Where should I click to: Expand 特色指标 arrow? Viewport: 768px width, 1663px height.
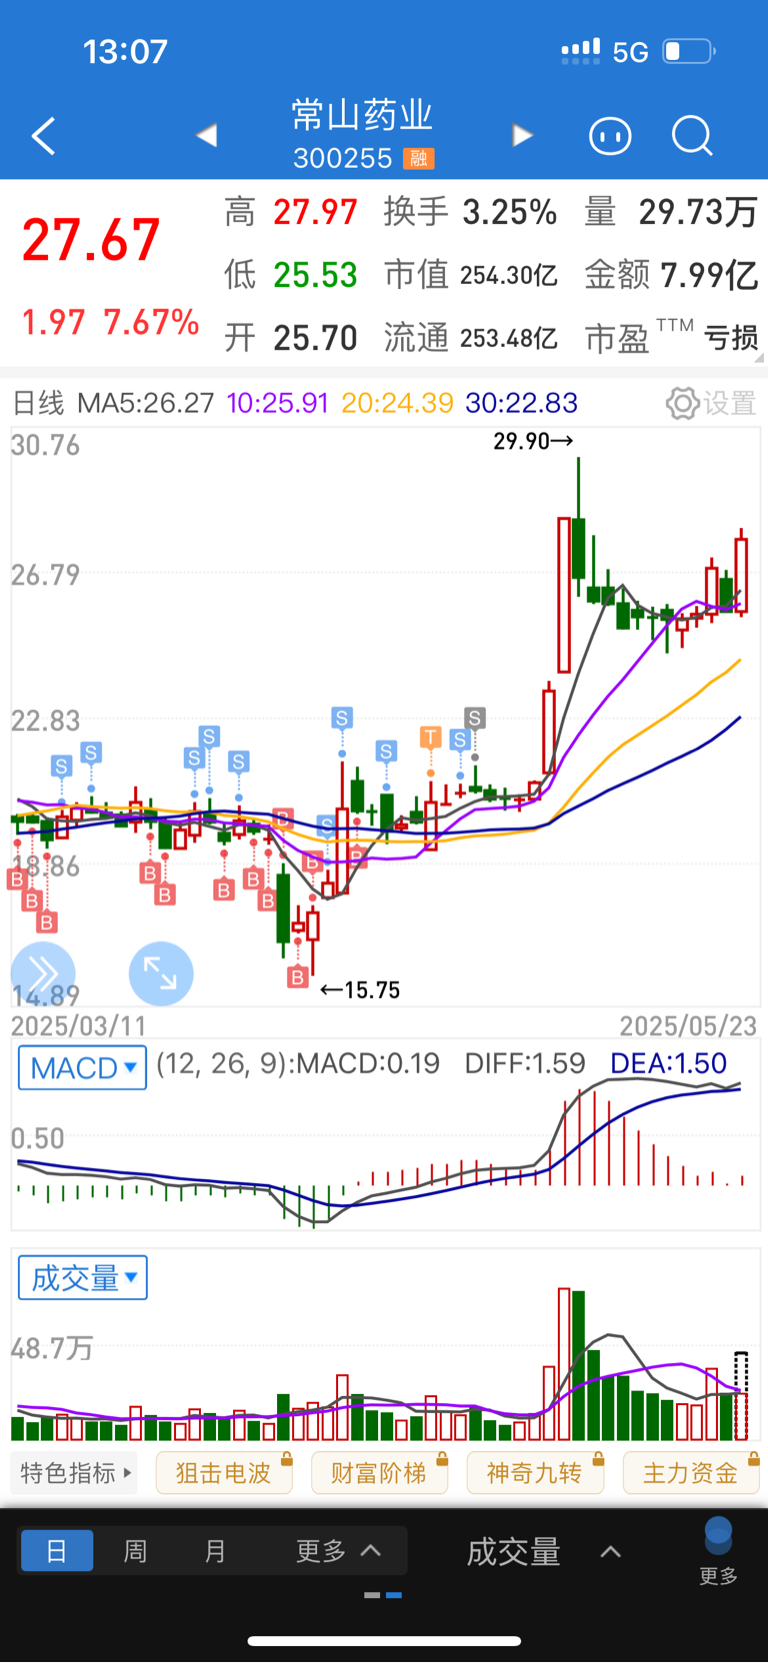coord(128,1473)
